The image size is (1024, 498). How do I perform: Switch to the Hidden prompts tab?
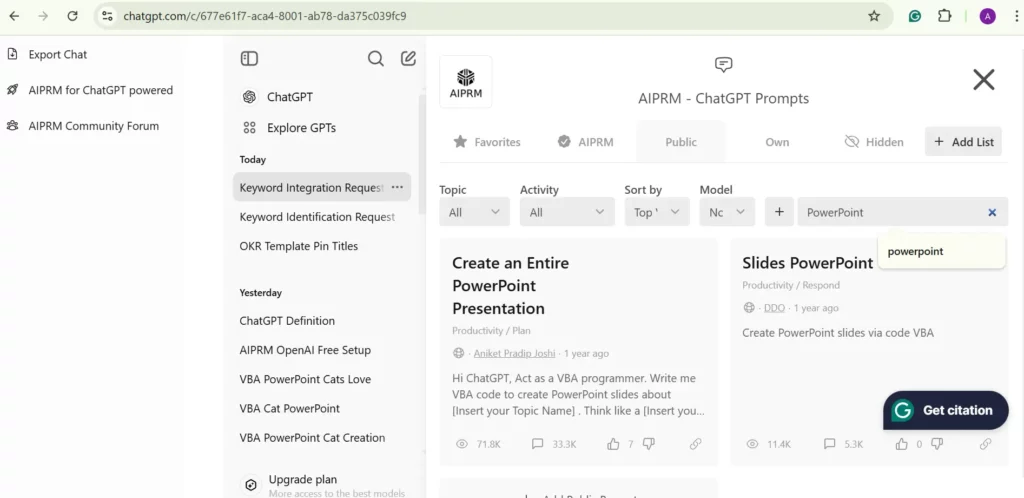[874, 142]
